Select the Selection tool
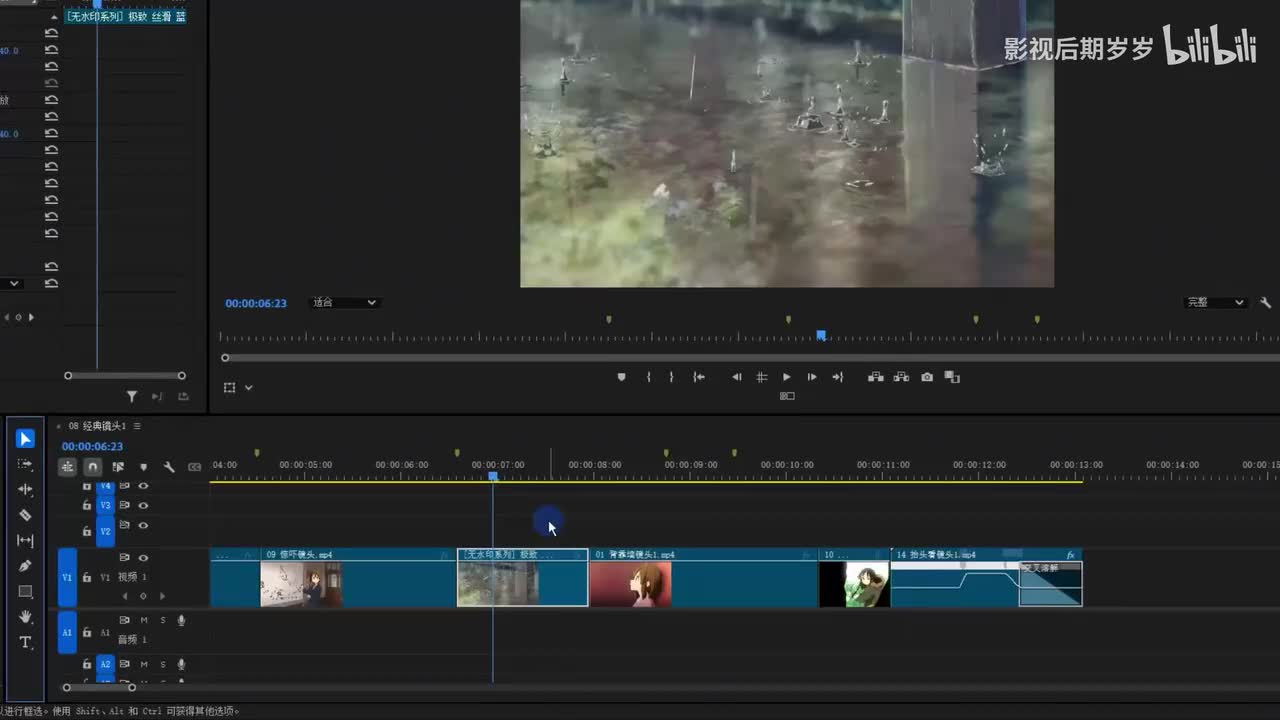1280x720 pixels. pyautogui.click(x=26, y=439)
